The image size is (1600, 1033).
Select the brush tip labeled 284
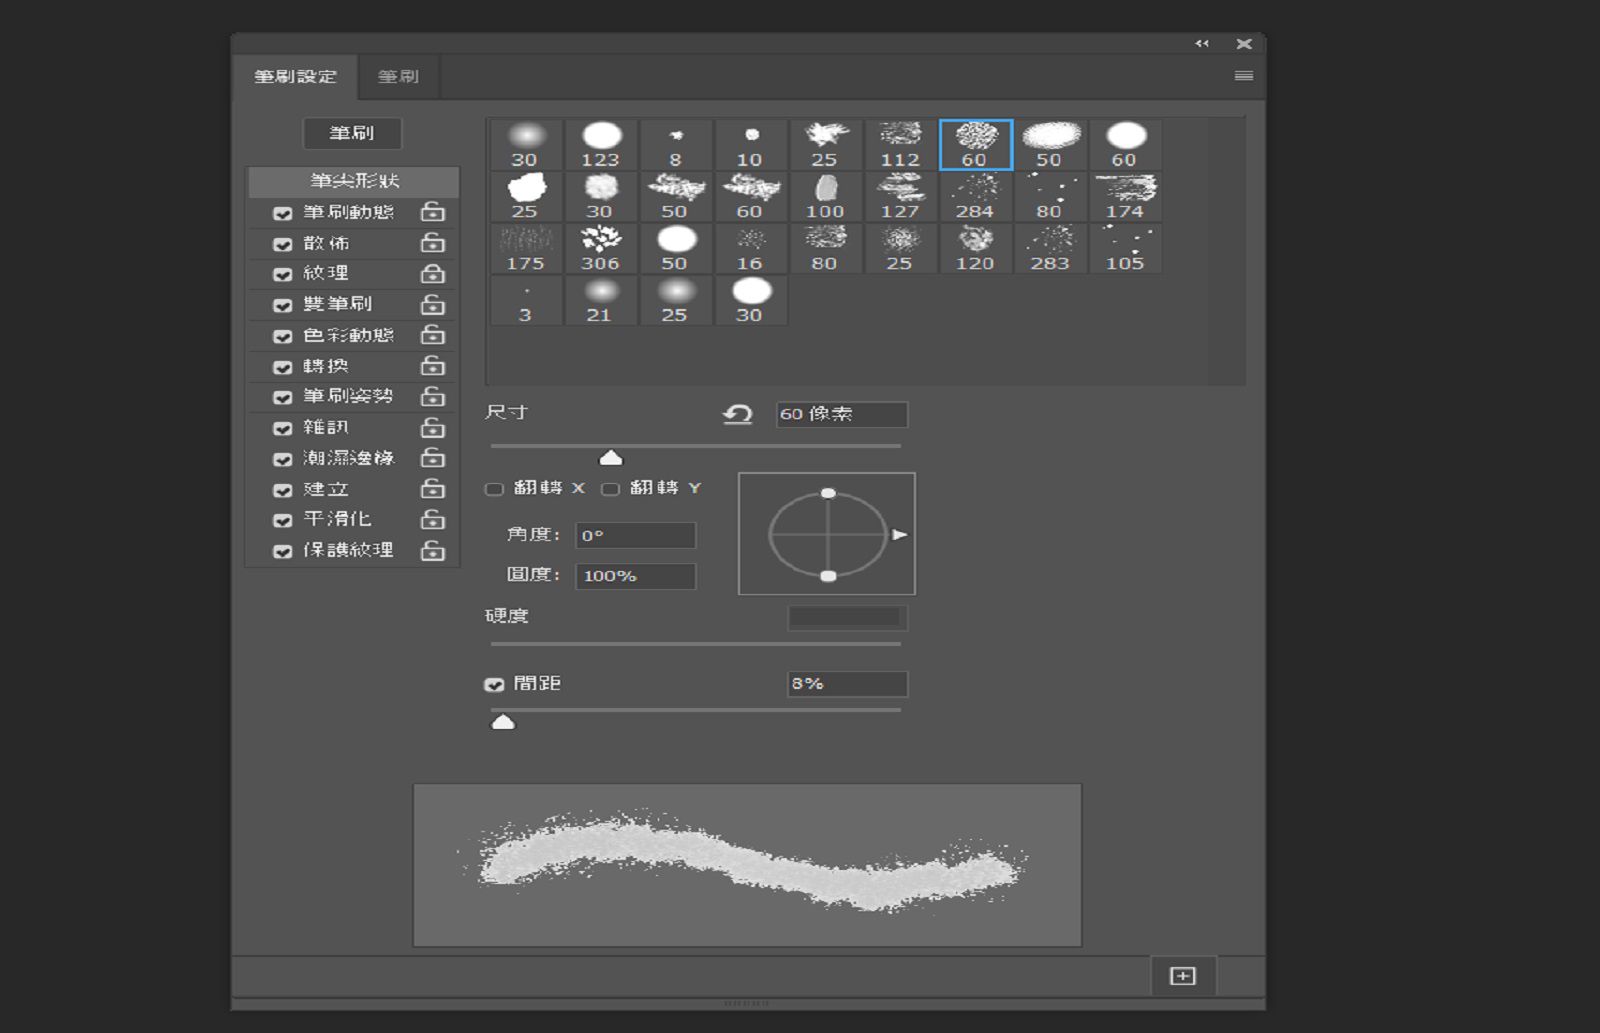point(975,197)
